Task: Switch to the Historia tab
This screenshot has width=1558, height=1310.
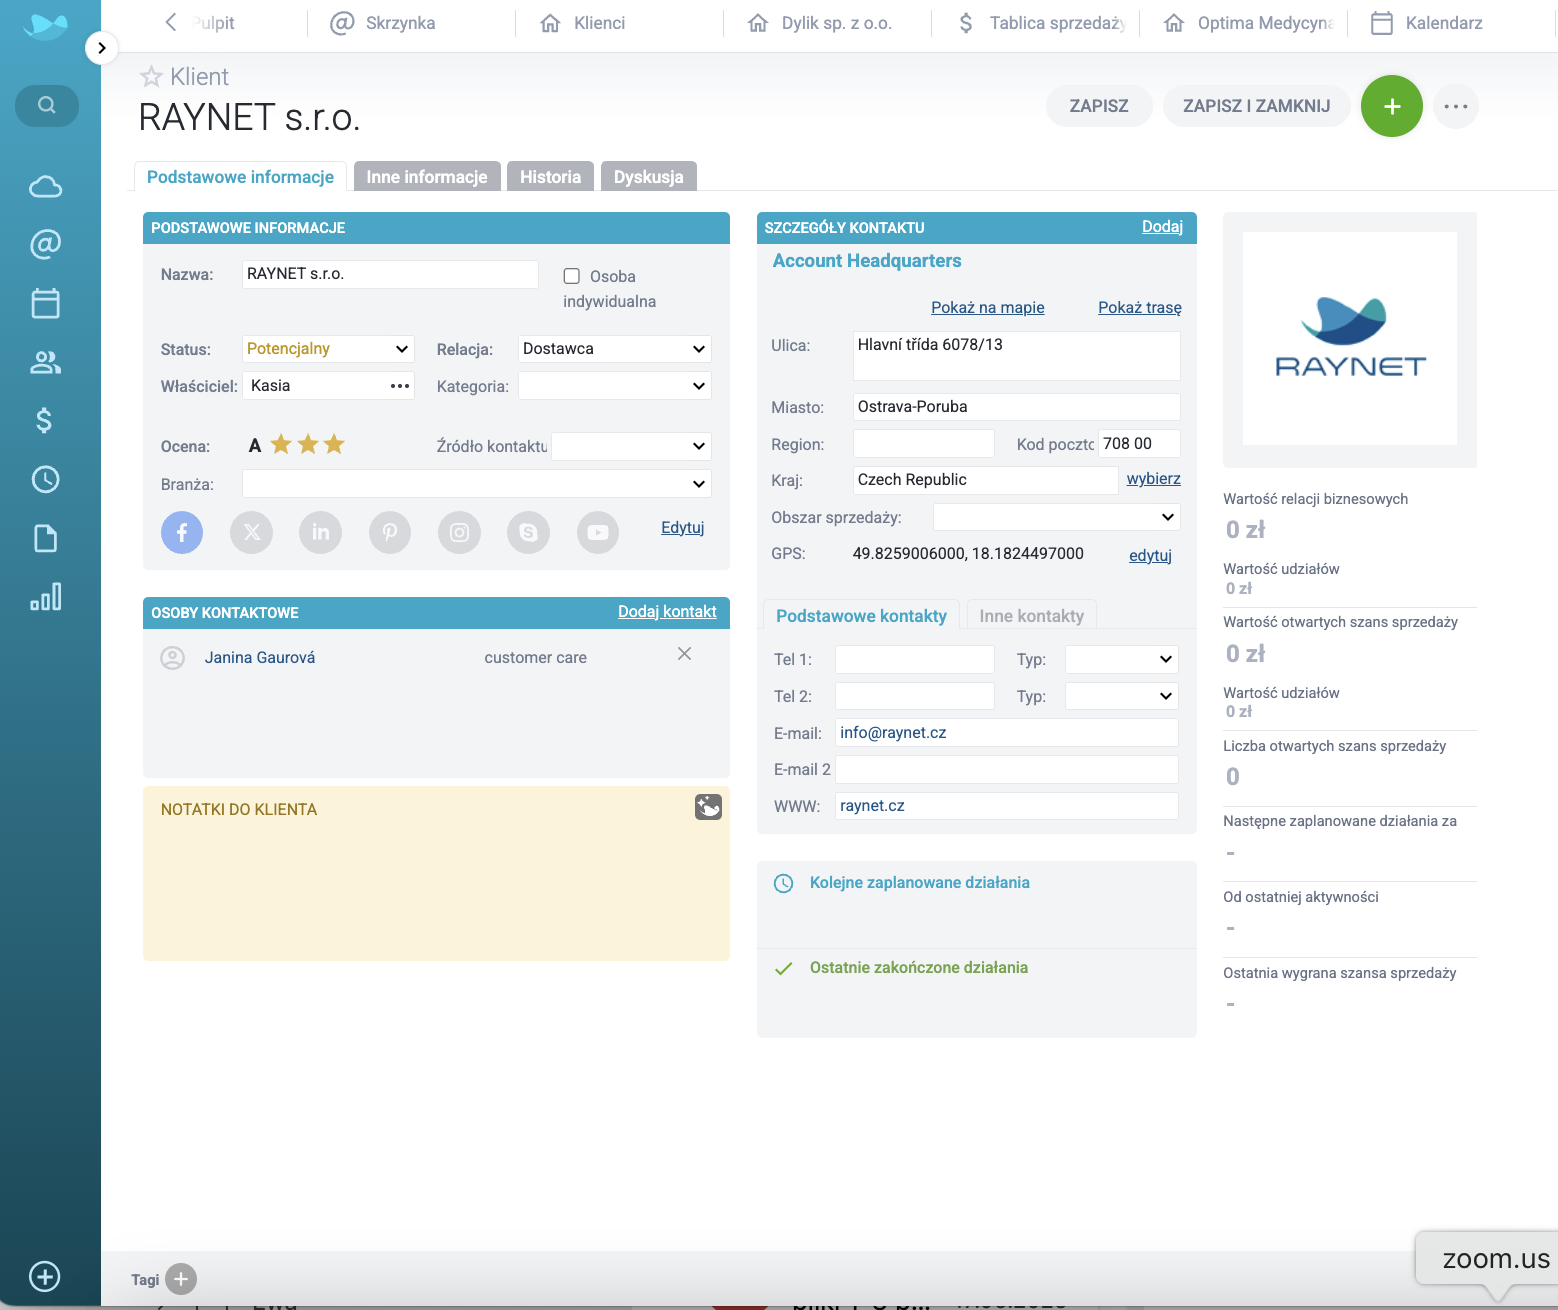Action: coord(550,177)
